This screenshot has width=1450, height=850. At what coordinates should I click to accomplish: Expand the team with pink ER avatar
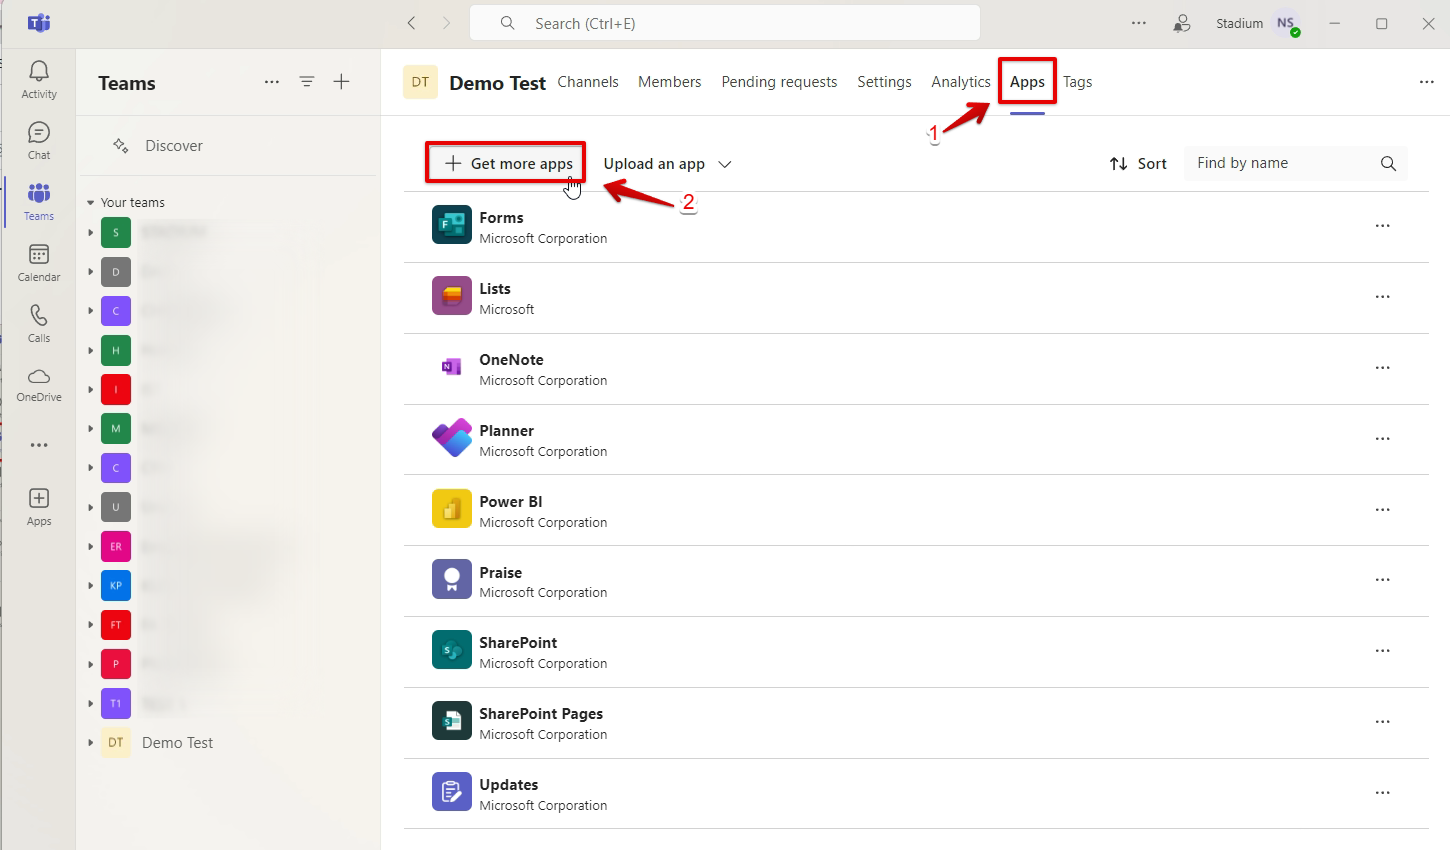click(x=90, y=547)
